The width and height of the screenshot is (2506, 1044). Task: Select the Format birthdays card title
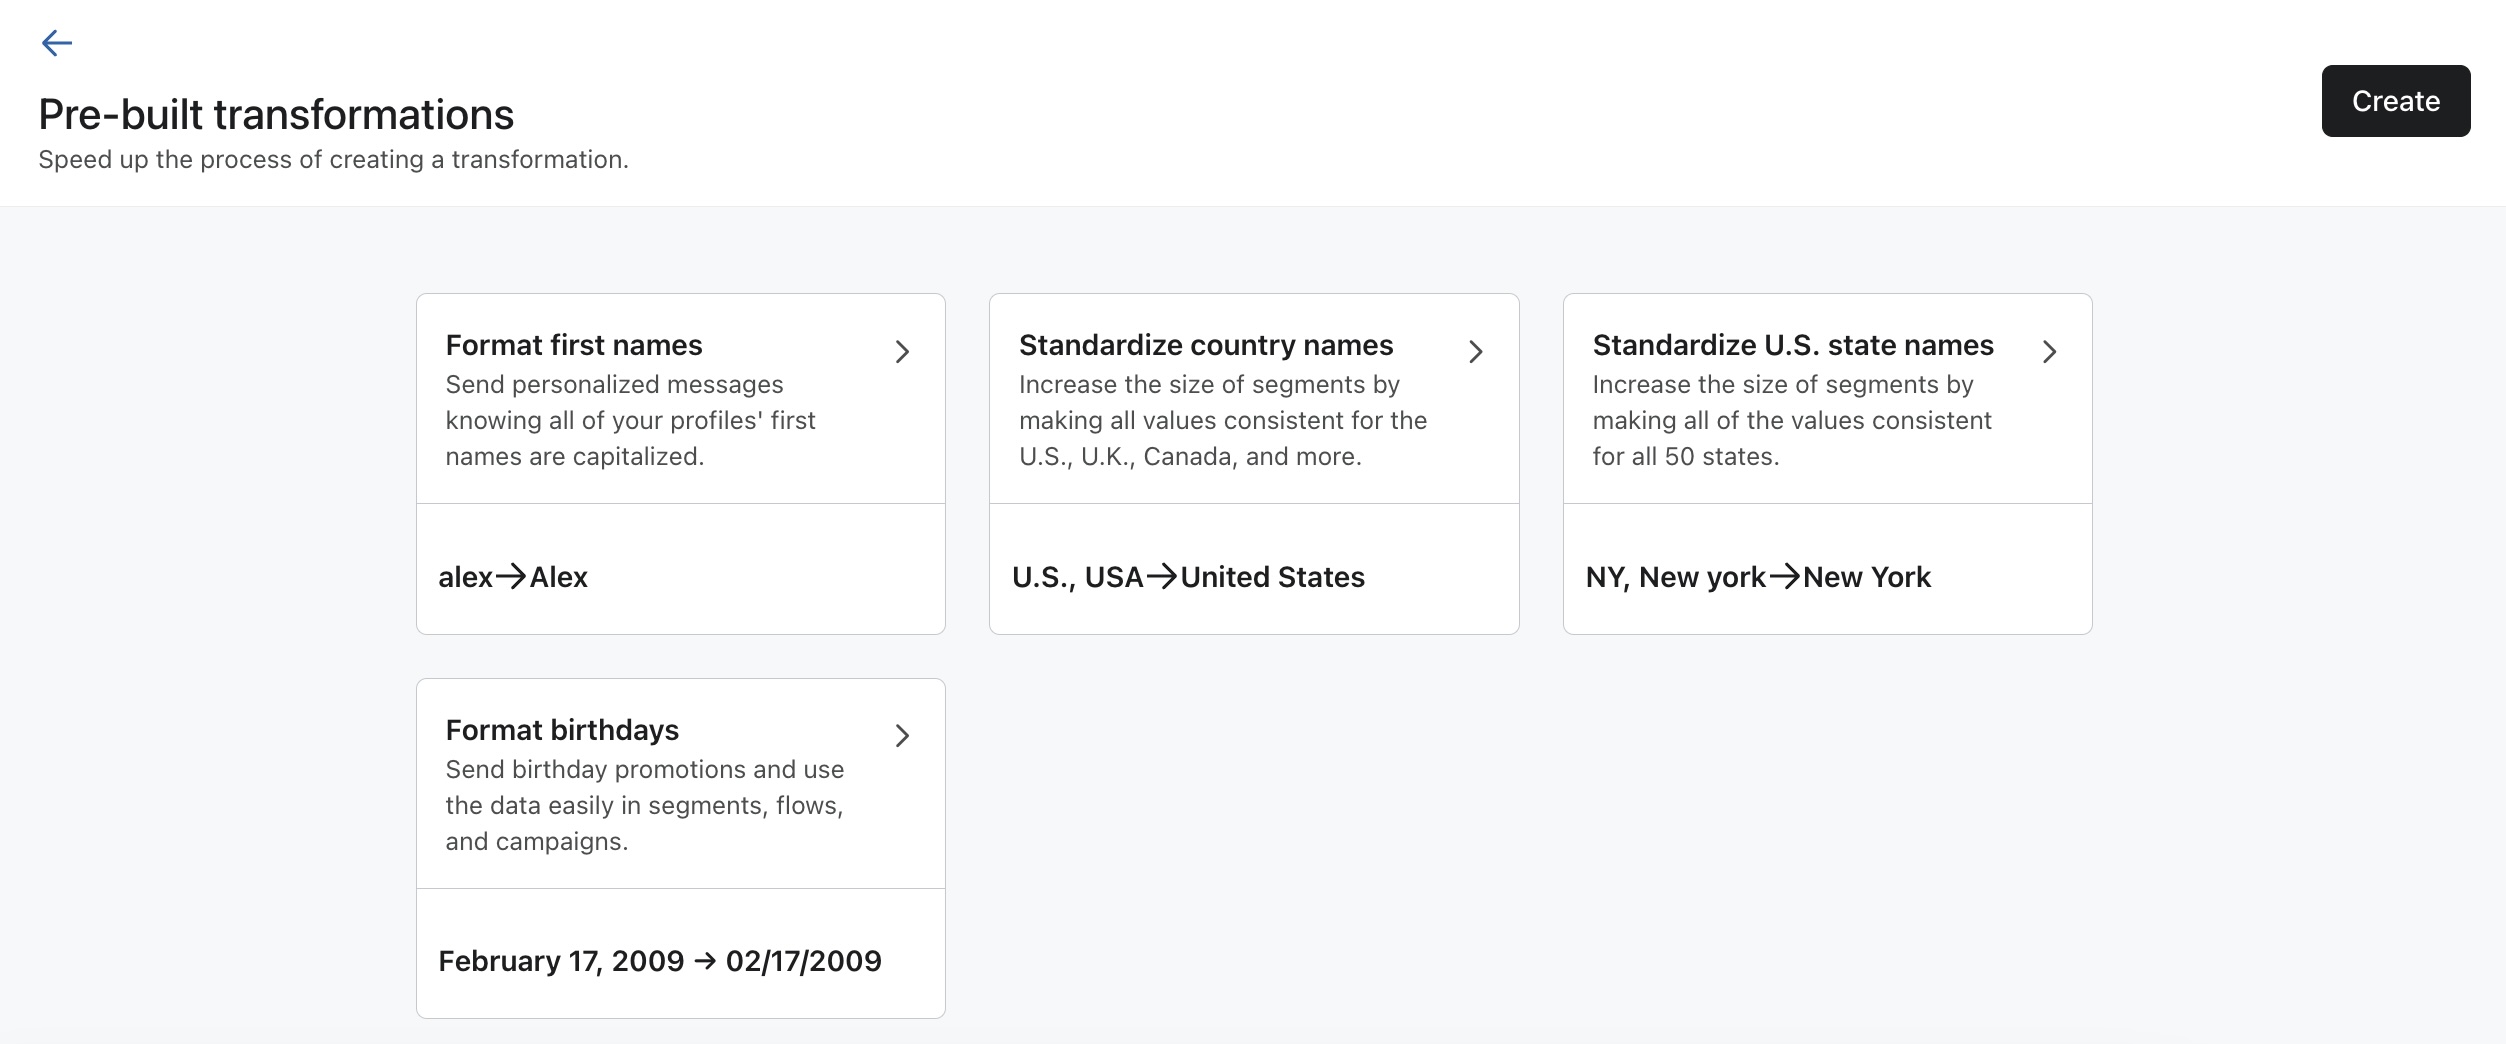coord(561,730)
